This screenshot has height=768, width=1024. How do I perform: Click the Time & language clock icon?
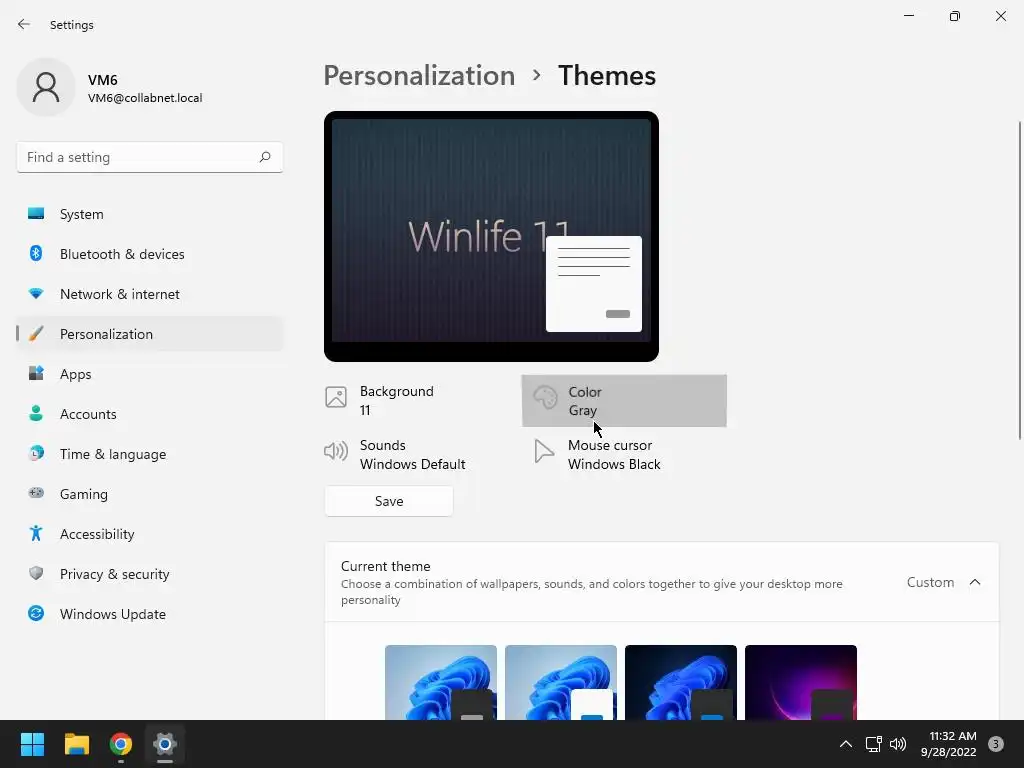[36, 453]
